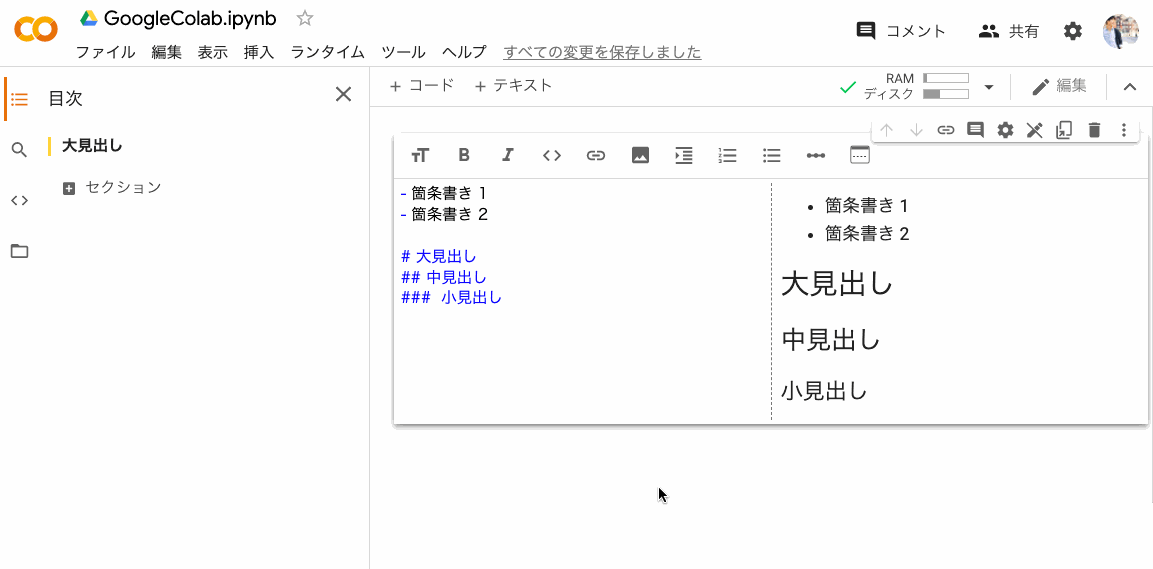
Task: Open ヘルプ menu
Action: point(464,52)
